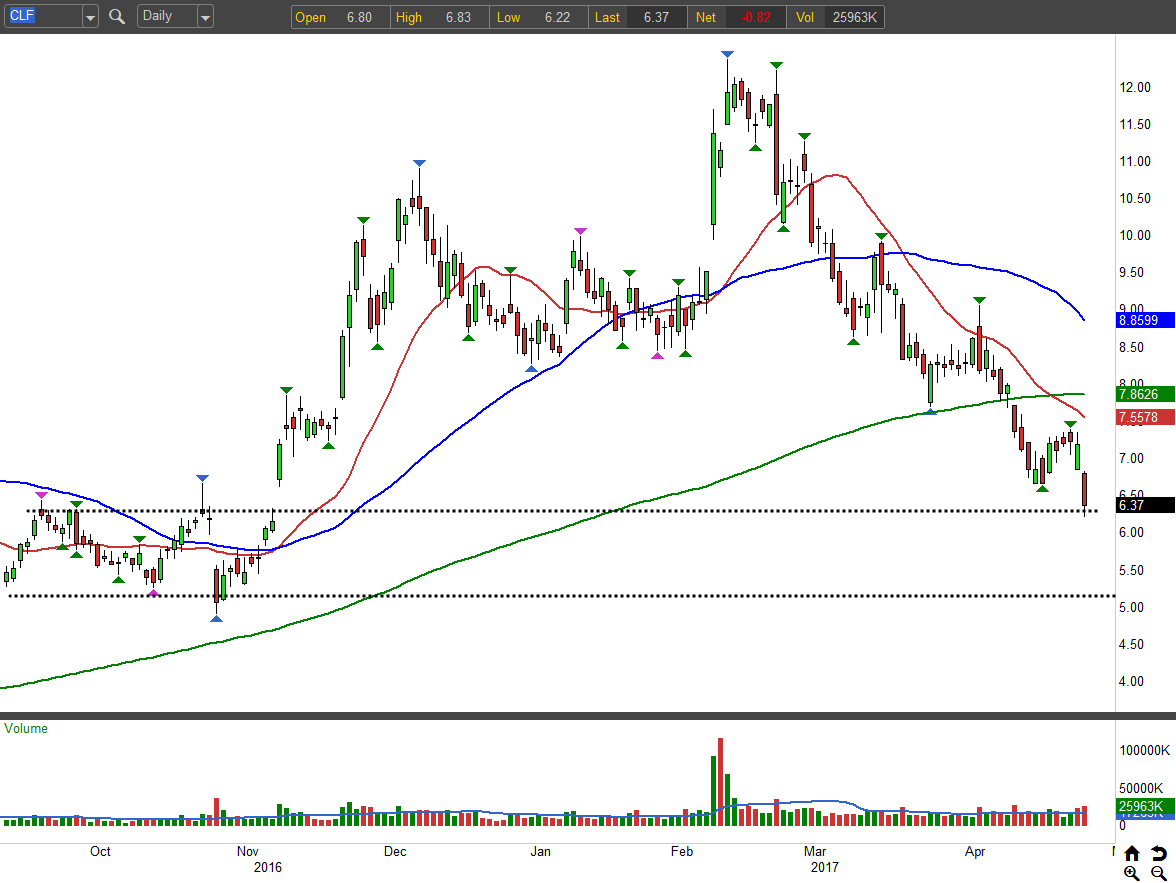The width and height of the screenshot is (1176, 883).
Task: Click the green 7.8626 moving average label
Action: [1144, 394]
